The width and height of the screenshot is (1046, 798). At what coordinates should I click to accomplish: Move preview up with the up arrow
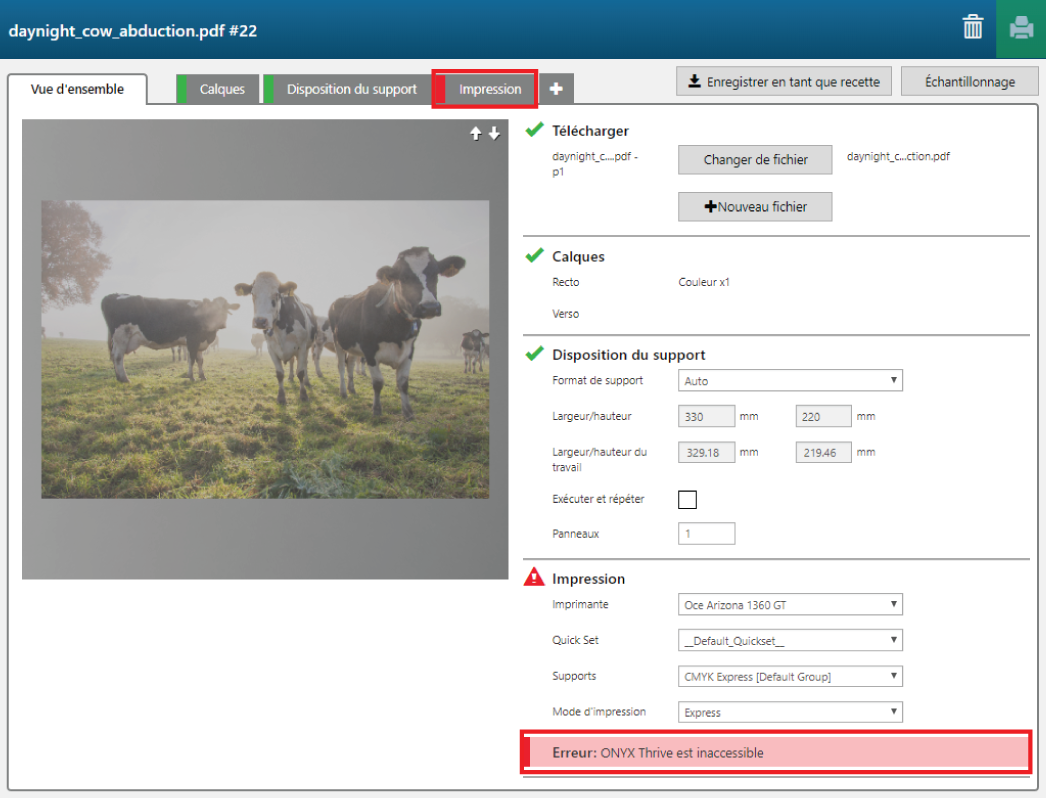tap(476, 133)
